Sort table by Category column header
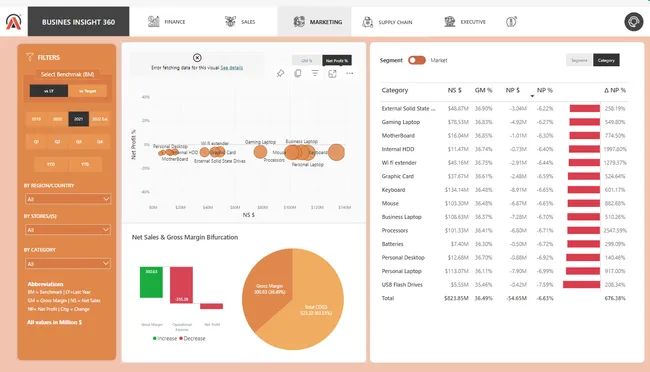 [395, 90]
